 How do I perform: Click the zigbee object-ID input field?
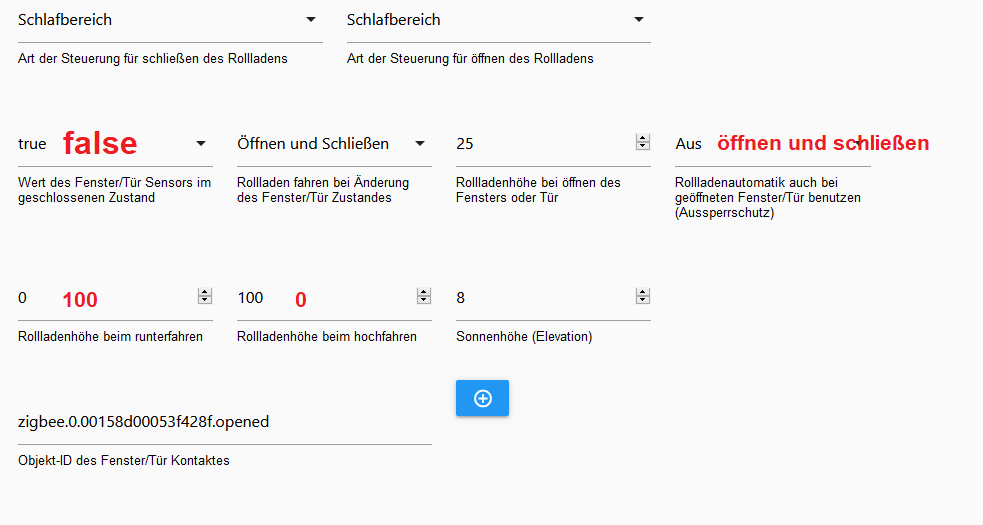click(224, 422)
